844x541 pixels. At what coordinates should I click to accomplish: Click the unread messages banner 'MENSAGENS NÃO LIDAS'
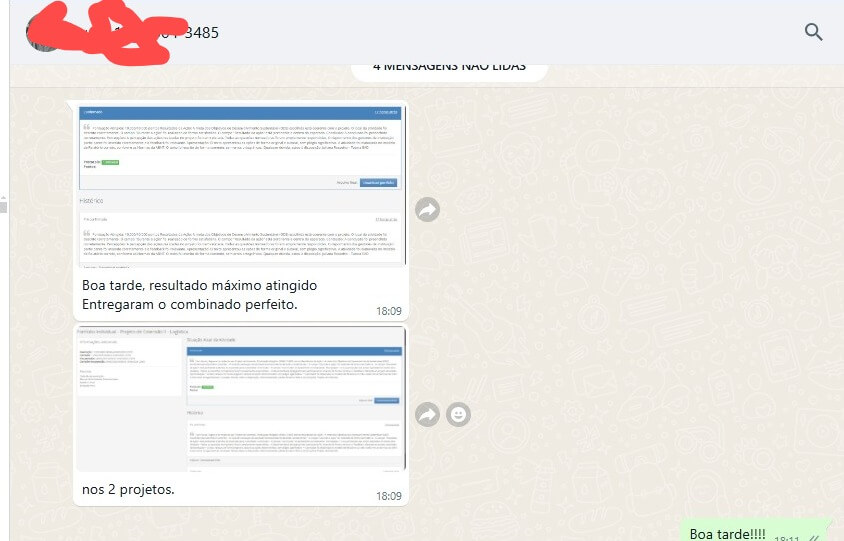(x=449, y=68)
